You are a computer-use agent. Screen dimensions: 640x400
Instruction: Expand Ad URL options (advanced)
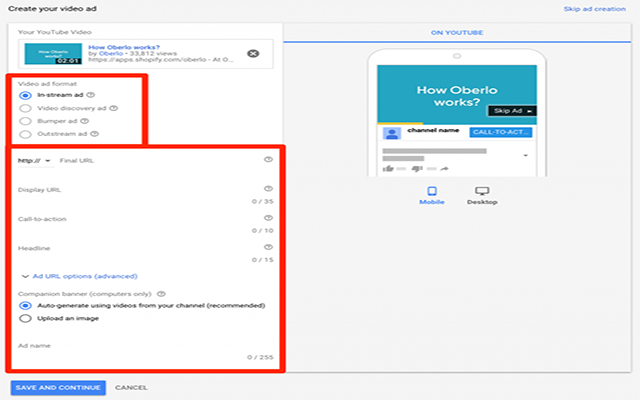pos(78,275)
